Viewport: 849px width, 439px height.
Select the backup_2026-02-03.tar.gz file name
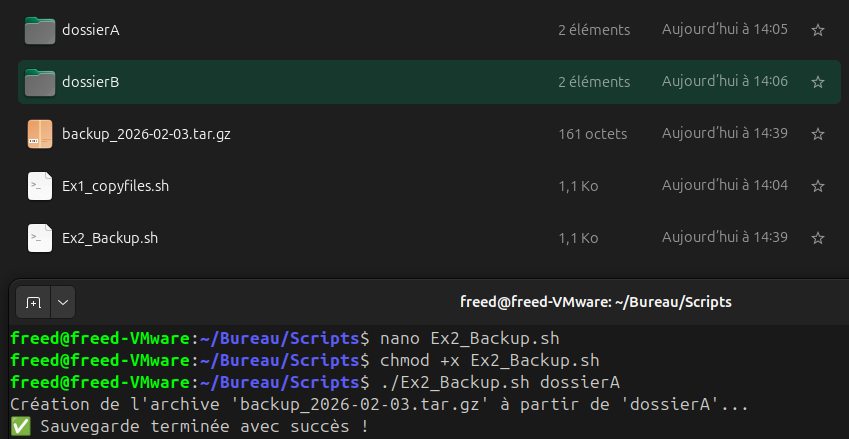tap(146, 134)
